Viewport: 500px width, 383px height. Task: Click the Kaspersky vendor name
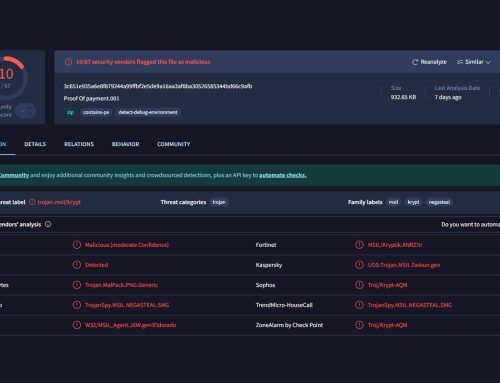[x=269, y=265]
